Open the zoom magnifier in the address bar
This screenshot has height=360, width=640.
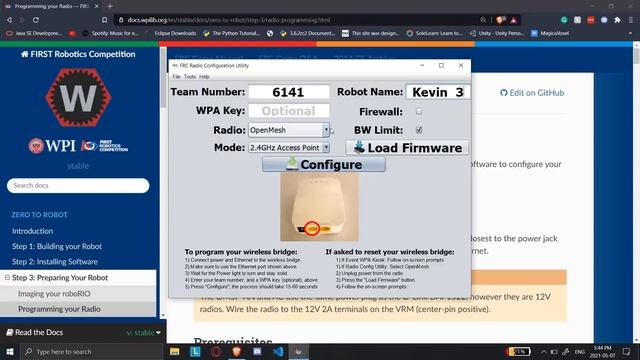[483, 20]
